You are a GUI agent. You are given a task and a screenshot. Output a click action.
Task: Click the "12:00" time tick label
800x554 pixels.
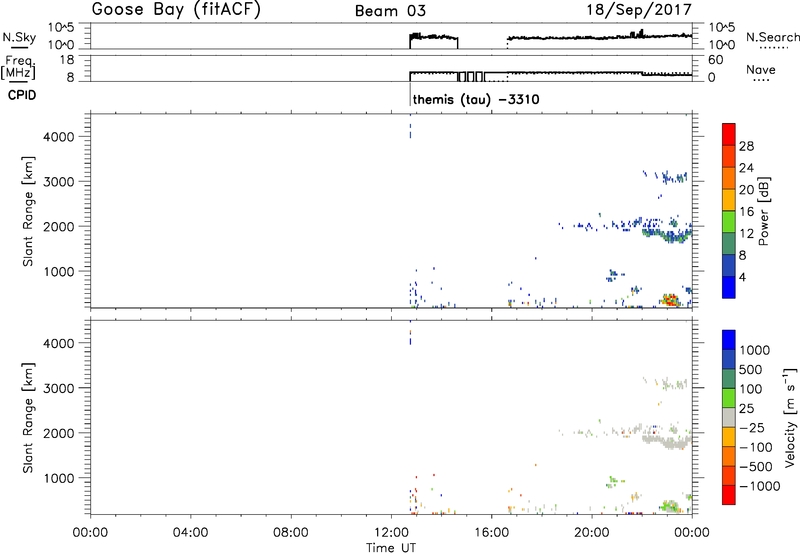click(391, 533)
